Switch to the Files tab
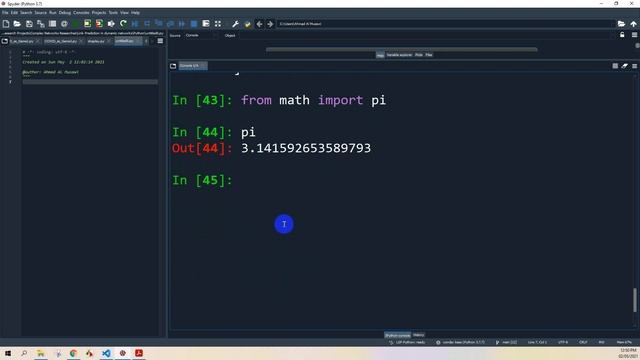This screenshot has height=360, width=640. 429,55
